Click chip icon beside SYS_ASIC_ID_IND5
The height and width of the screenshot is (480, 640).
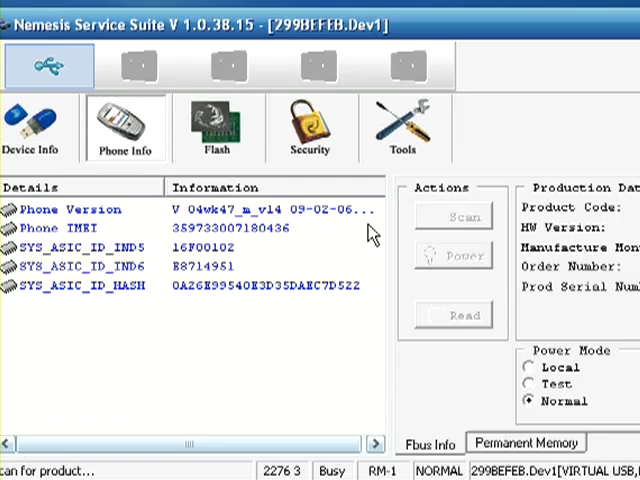click(x=9, y=247)
